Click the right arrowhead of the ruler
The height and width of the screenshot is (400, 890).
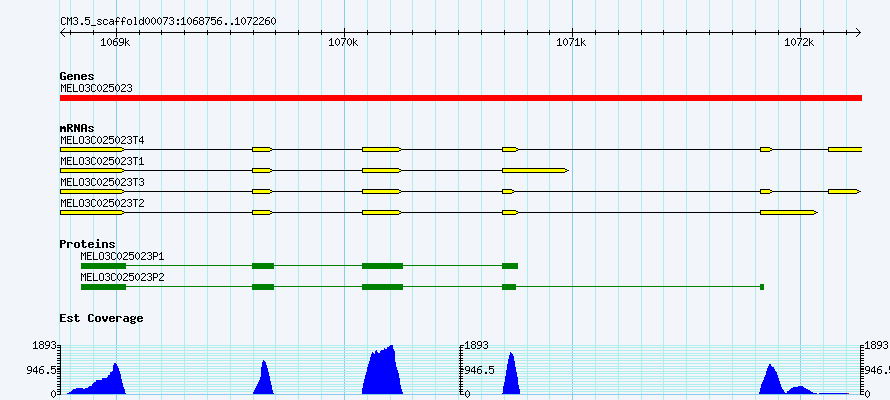click(858, 32)
